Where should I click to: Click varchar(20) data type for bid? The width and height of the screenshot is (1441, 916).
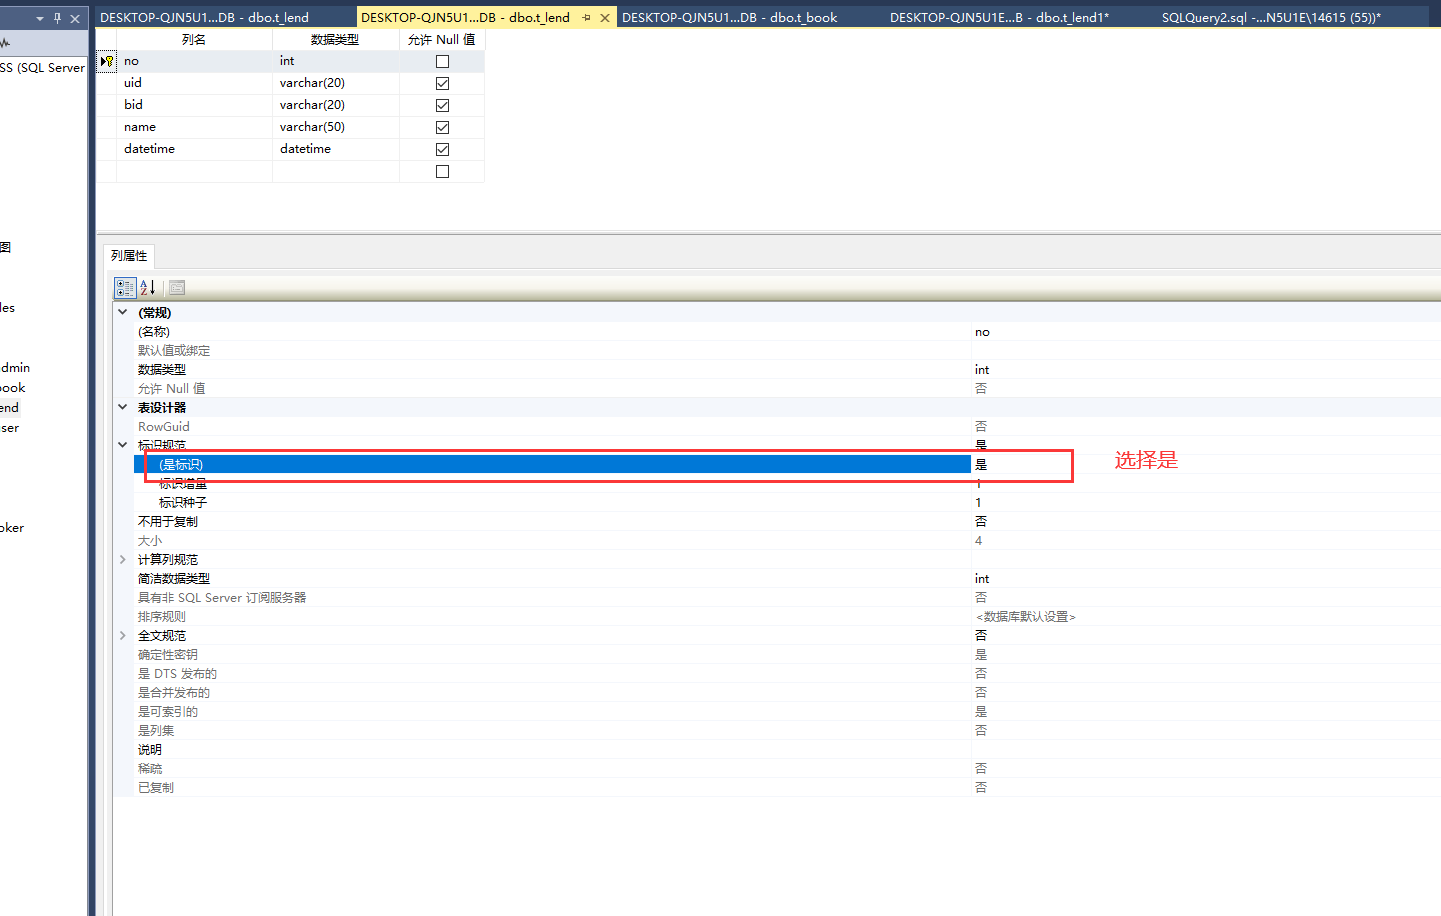[x=335, y=105]
